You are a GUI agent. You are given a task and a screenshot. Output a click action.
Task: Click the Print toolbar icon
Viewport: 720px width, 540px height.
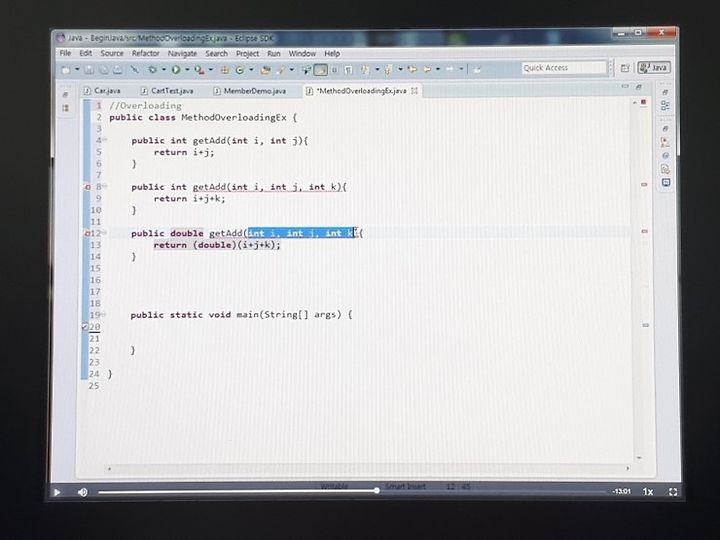118,69
